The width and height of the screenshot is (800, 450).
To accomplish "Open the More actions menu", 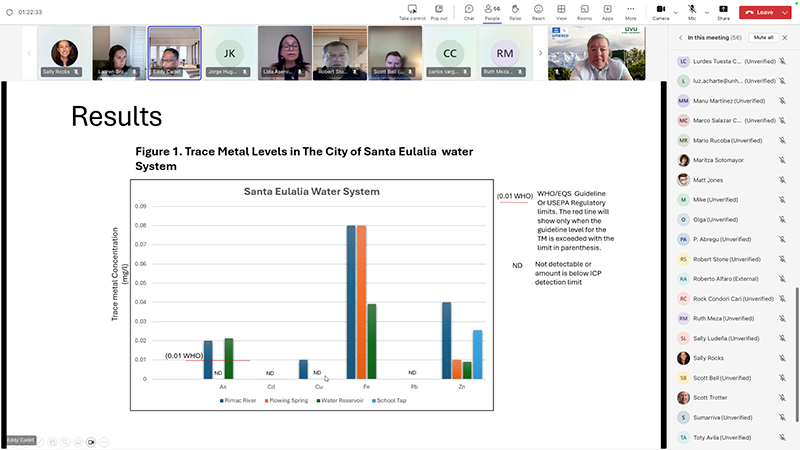I will 630,11.
